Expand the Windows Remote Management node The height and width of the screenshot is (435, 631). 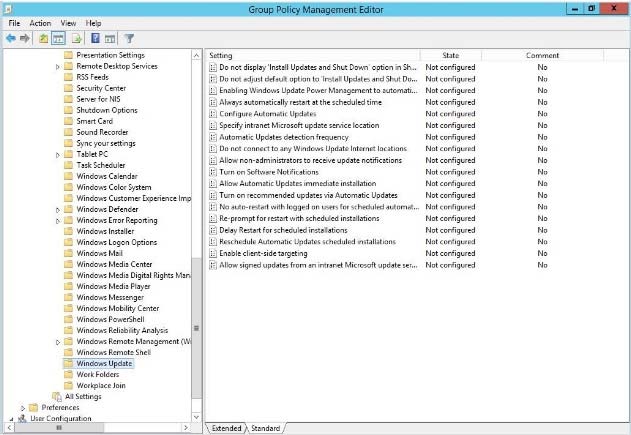coord(58,342)
